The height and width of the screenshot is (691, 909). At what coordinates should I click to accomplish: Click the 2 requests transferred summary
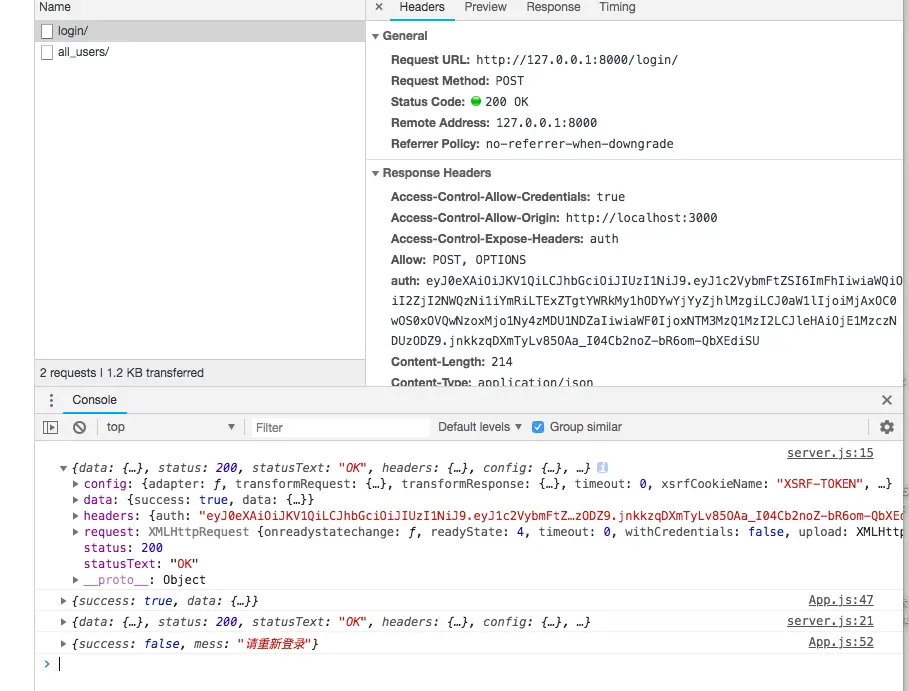tap(122, 373)
